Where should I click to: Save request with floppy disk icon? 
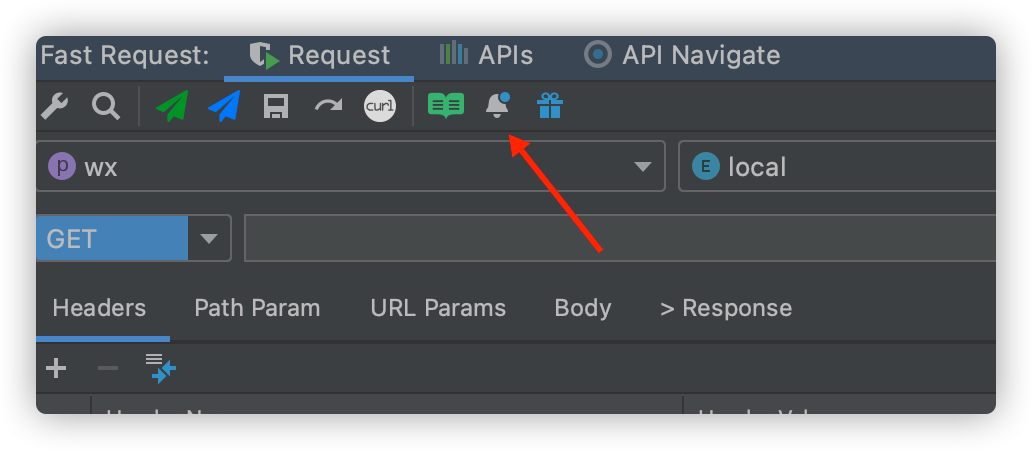pyautogui.click(x=276, y=106)
